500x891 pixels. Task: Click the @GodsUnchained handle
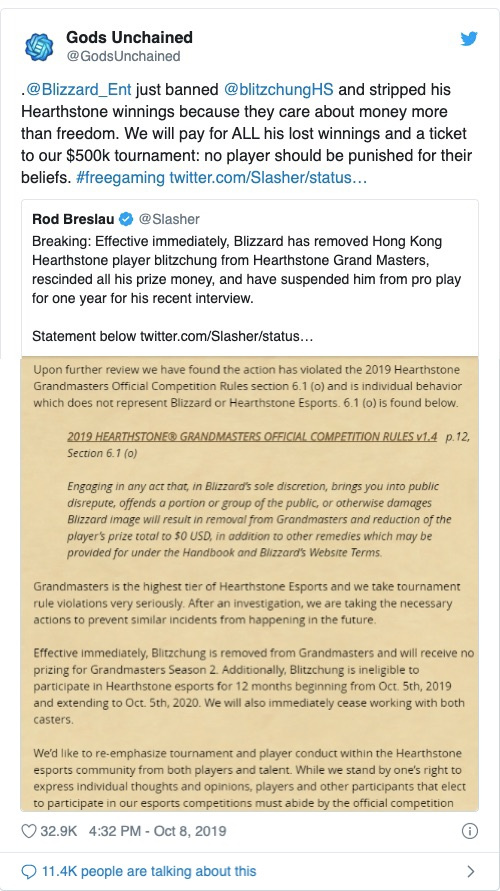pos(123,56)
